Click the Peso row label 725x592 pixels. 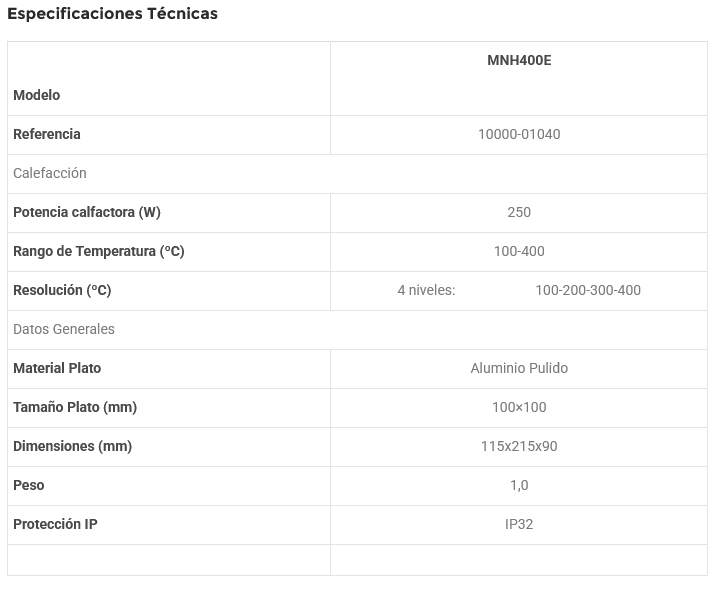coord(29,485)
